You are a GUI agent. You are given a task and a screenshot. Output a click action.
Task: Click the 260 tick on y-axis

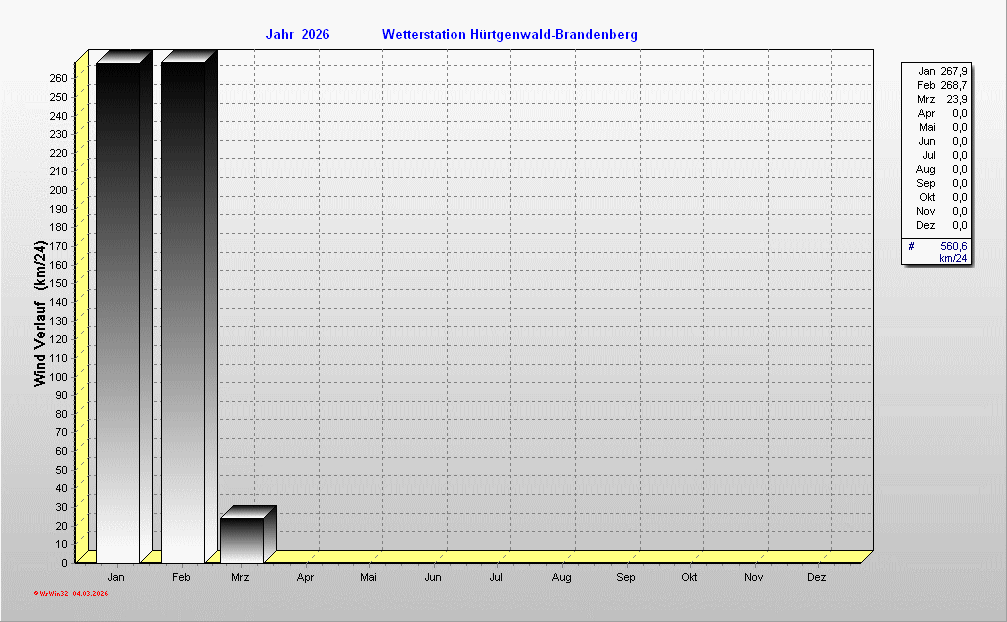58,78
